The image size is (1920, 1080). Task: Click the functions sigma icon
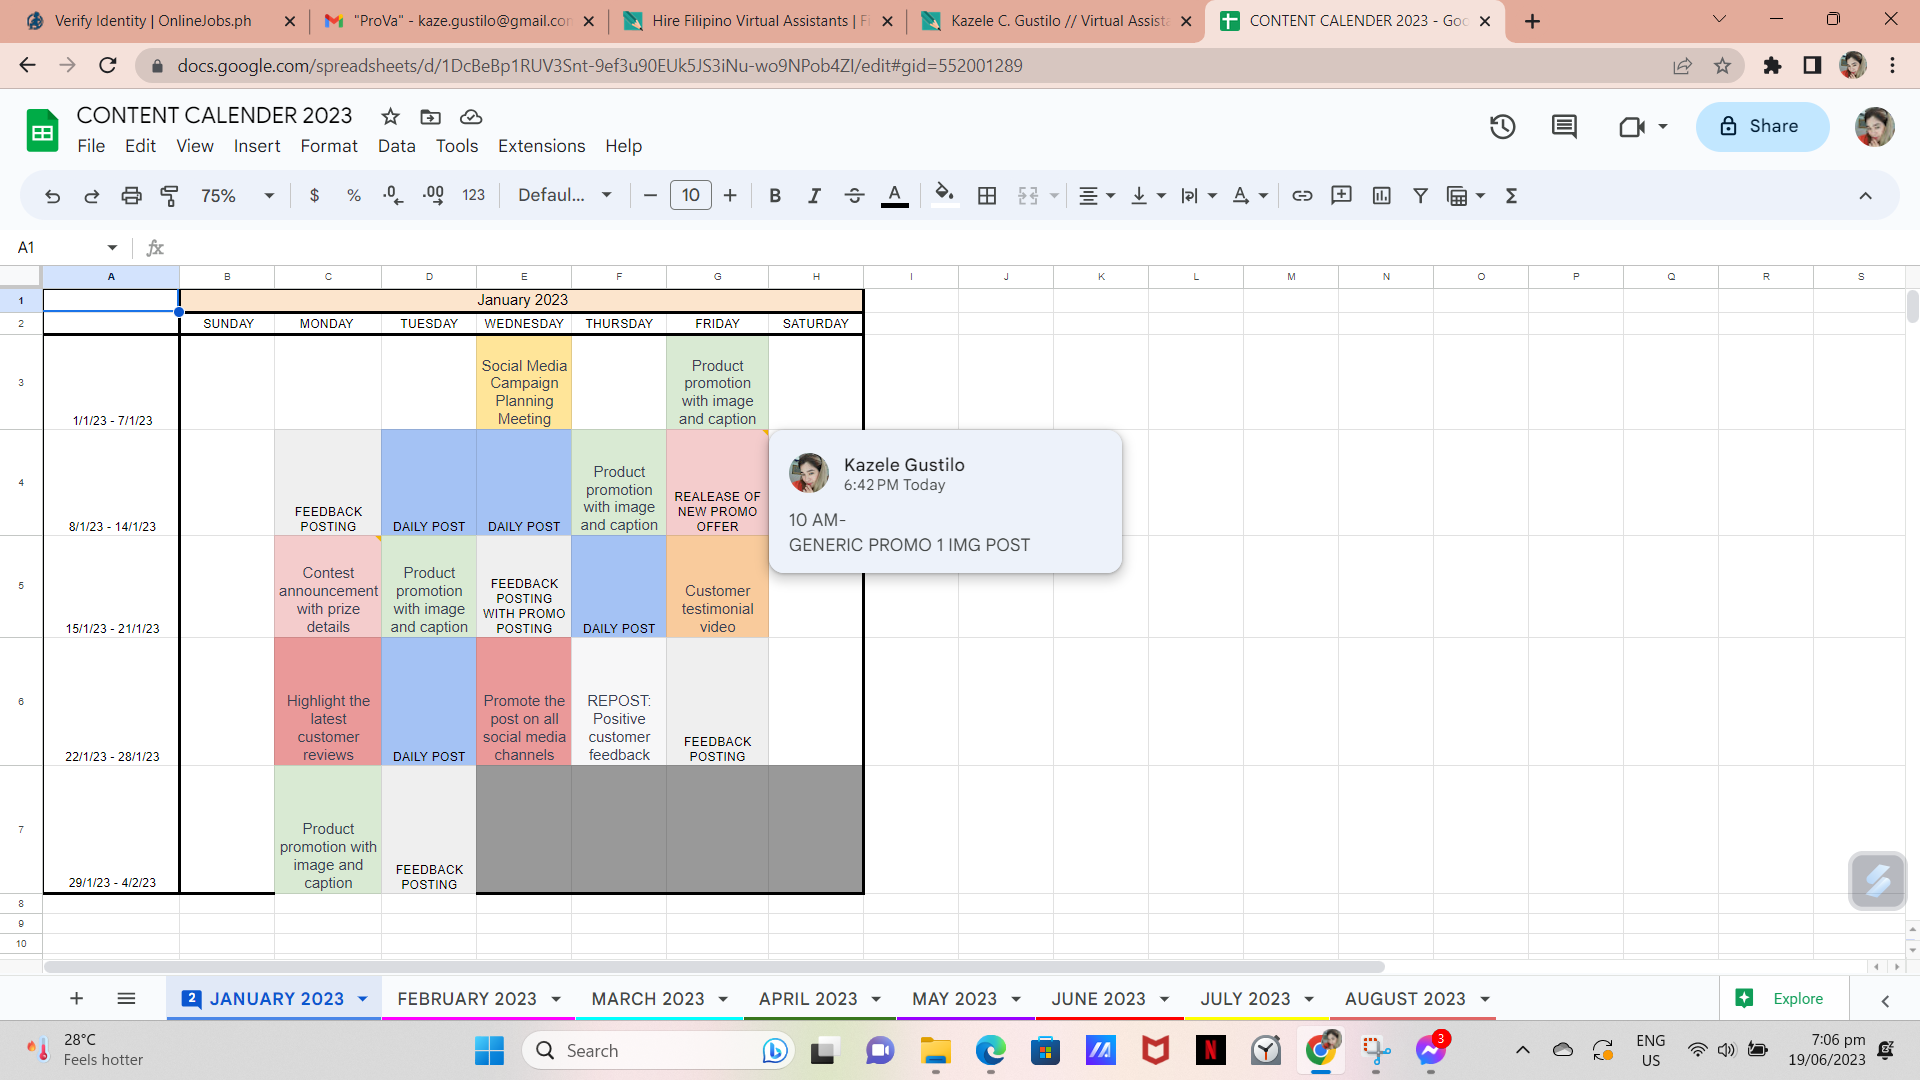click(1511, 196)
